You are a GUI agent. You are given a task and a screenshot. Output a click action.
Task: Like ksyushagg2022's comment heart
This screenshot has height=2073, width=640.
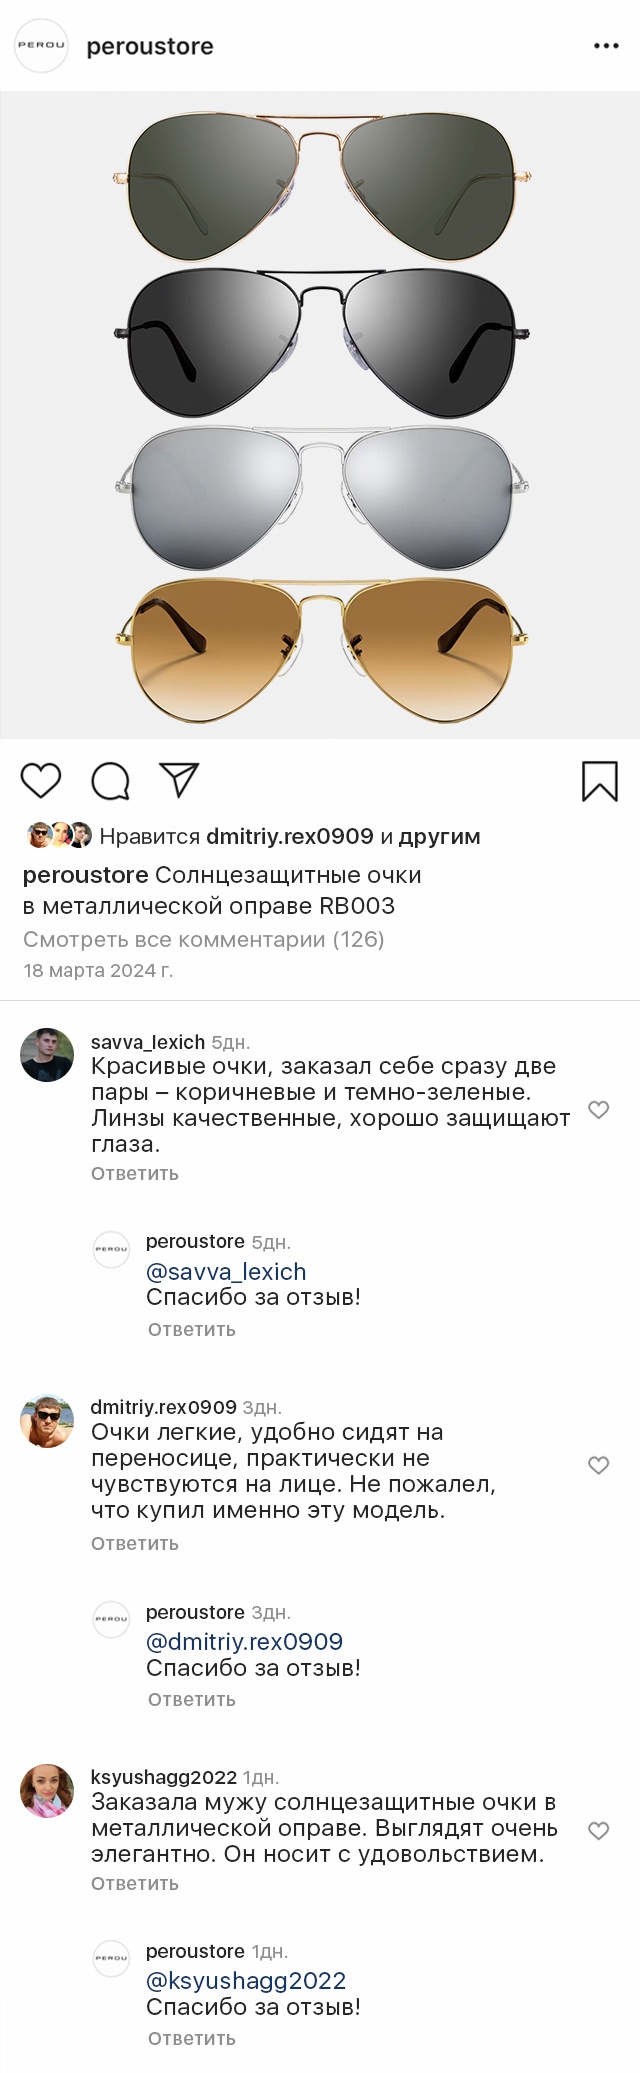click(598, 1830)
